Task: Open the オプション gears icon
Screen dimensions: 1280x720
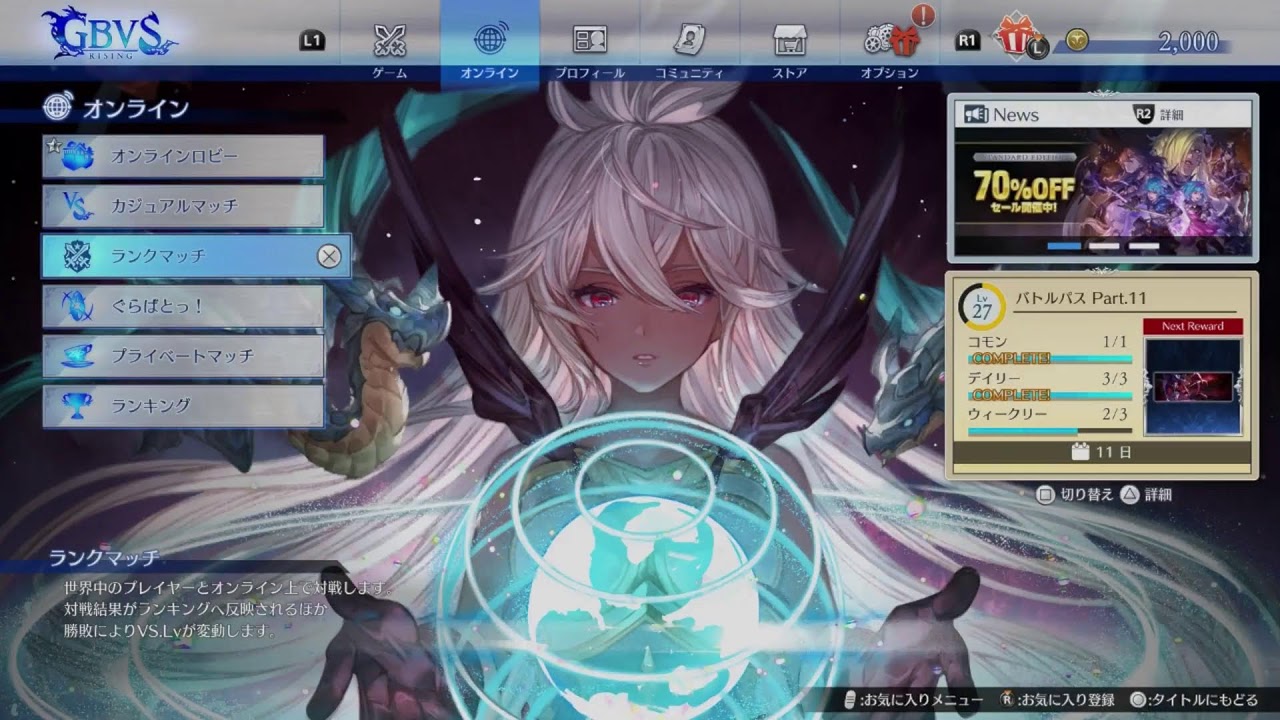Action: pyautogui.click(x=890, y=40)
